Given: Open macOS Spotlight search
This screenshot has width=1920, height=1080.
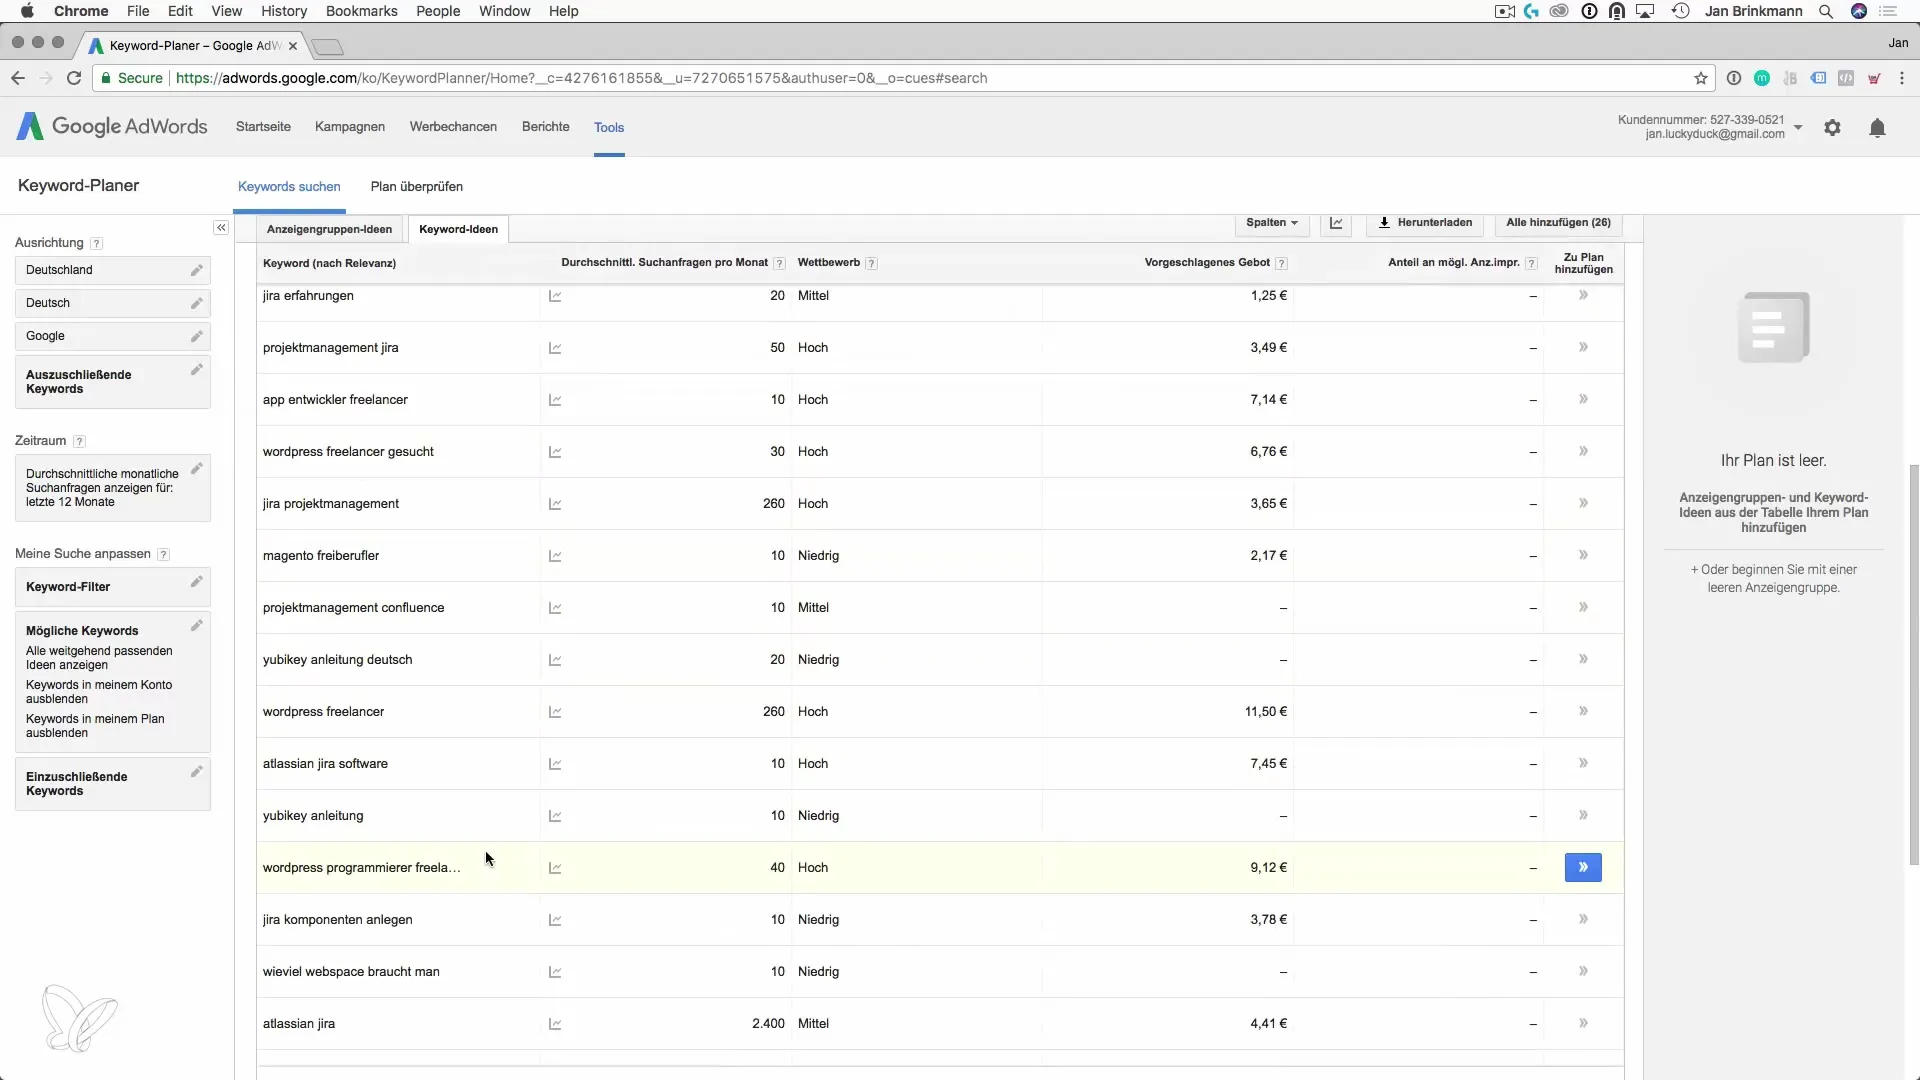Looking at the screenshot, I should [1825, 11].
